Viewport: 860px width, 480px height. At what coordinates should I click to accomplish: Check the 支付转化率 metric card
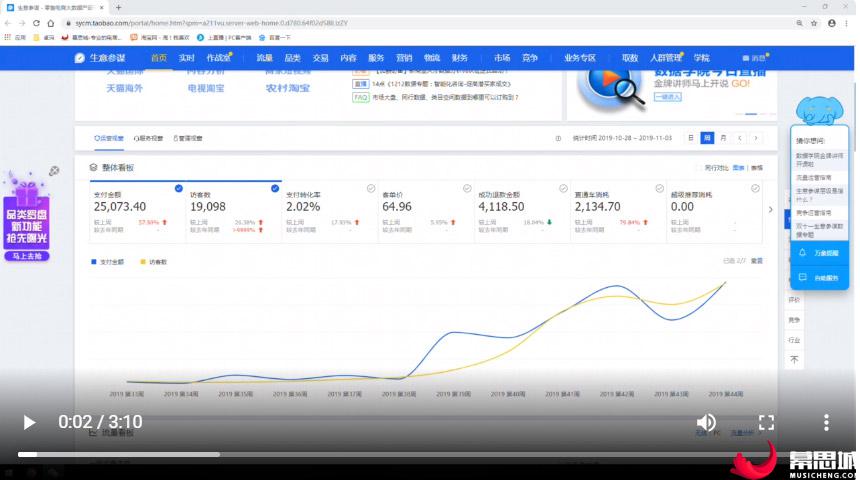pos(371,188)
